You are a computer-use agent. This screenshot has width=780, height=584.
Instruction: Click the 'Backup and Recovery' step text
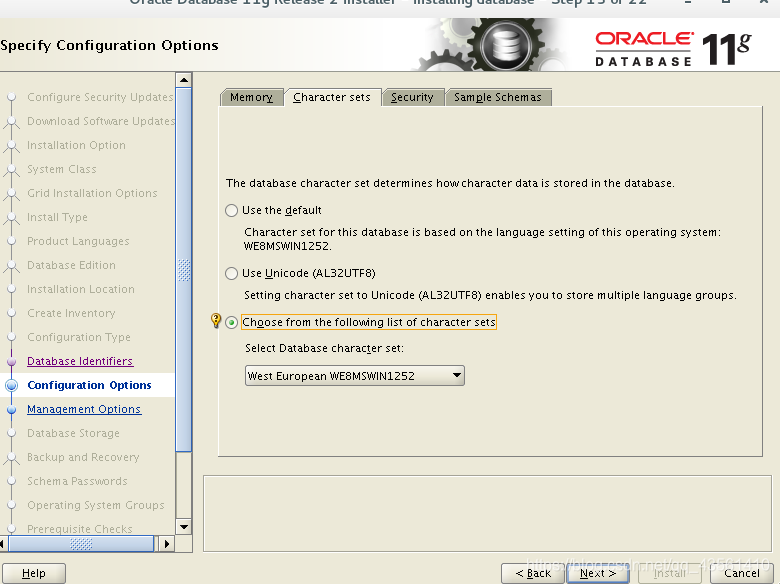click(83, 457)
